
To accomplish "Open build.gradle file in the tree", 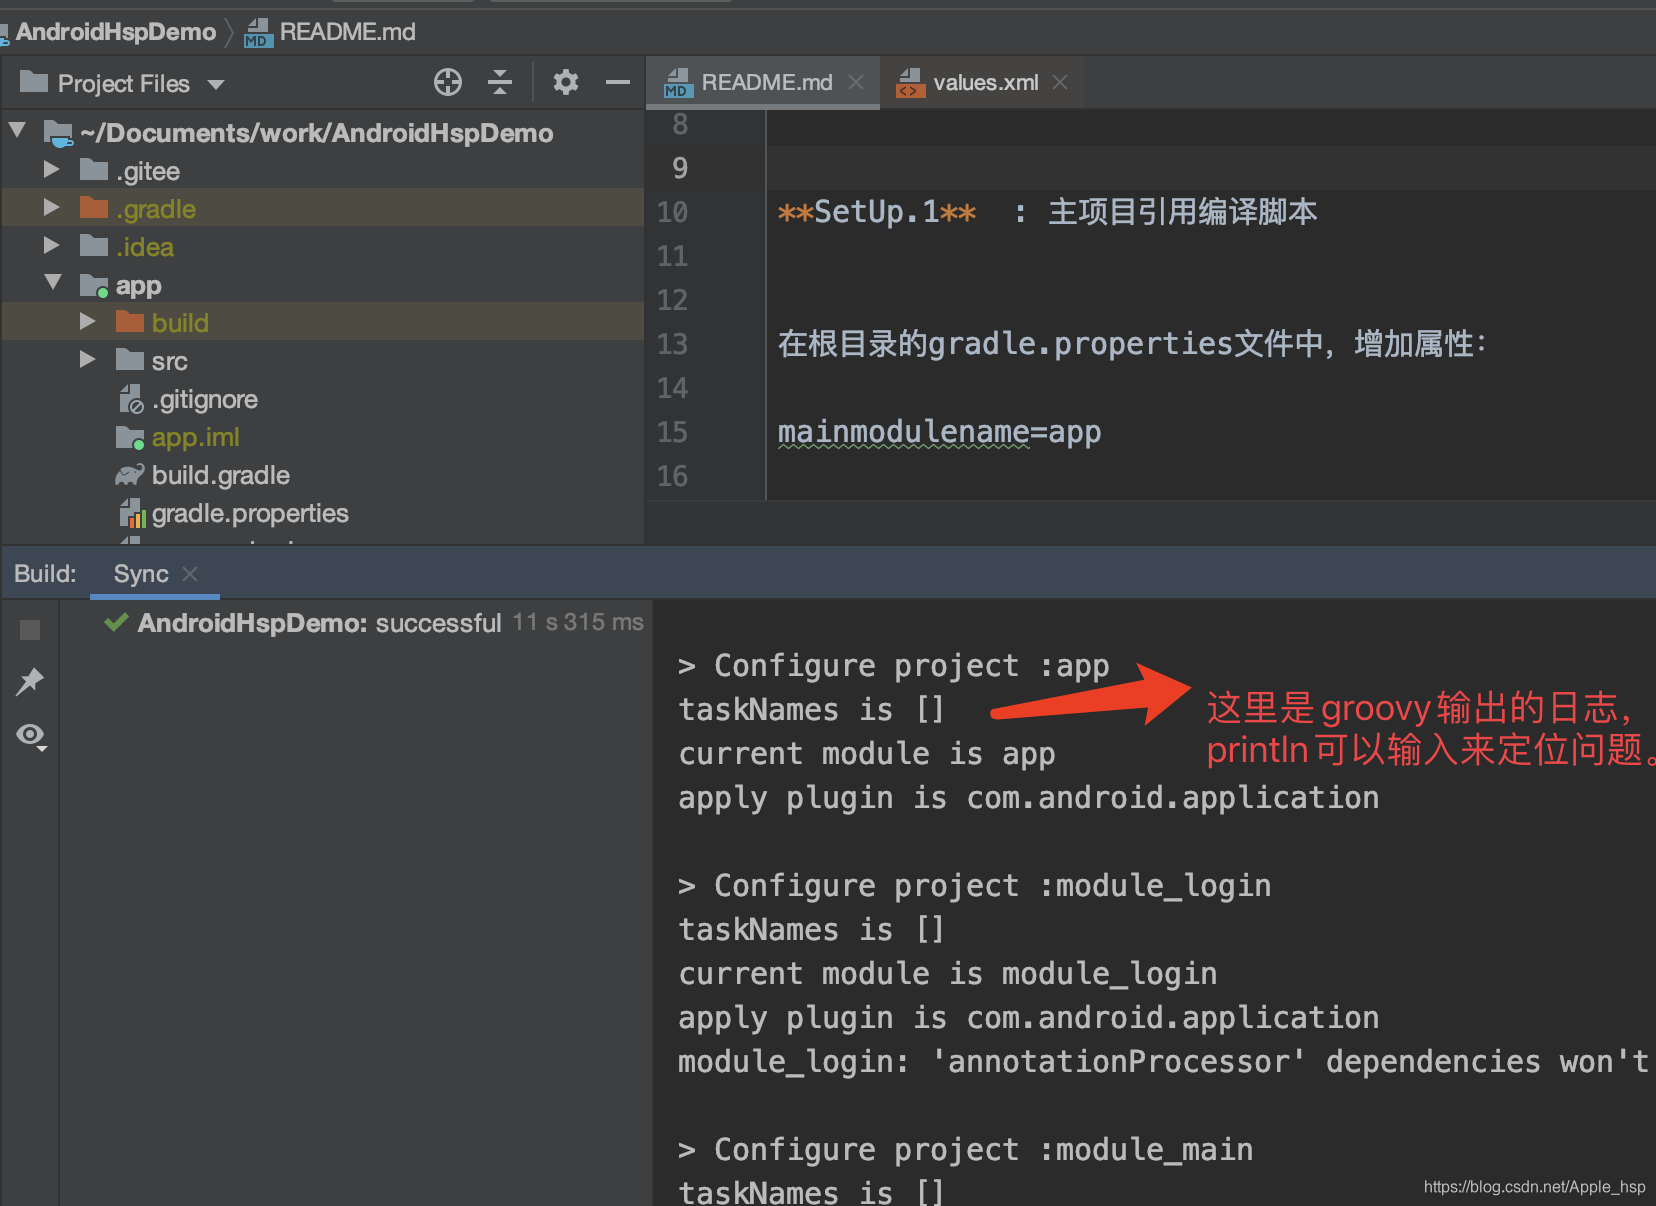I will pyautogui.click(x=220, y=475).
